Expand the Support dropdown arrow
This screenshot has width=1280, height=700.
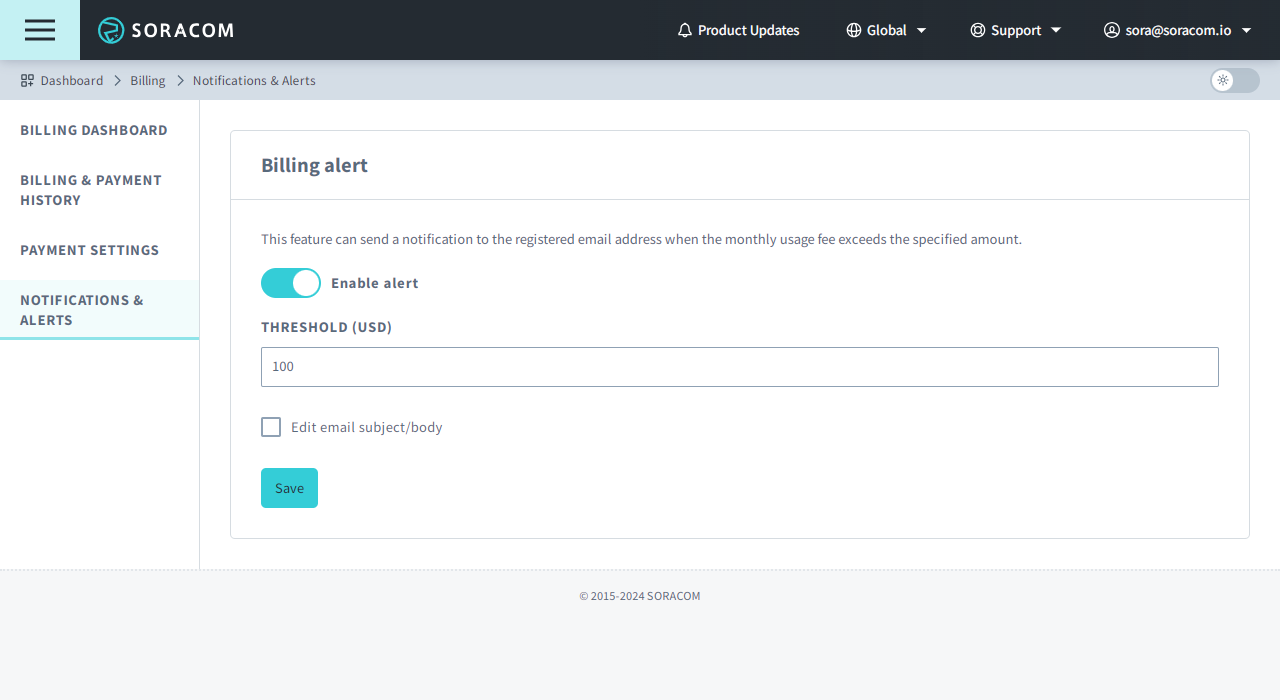pyautogui.click(x=1056, y=30)
